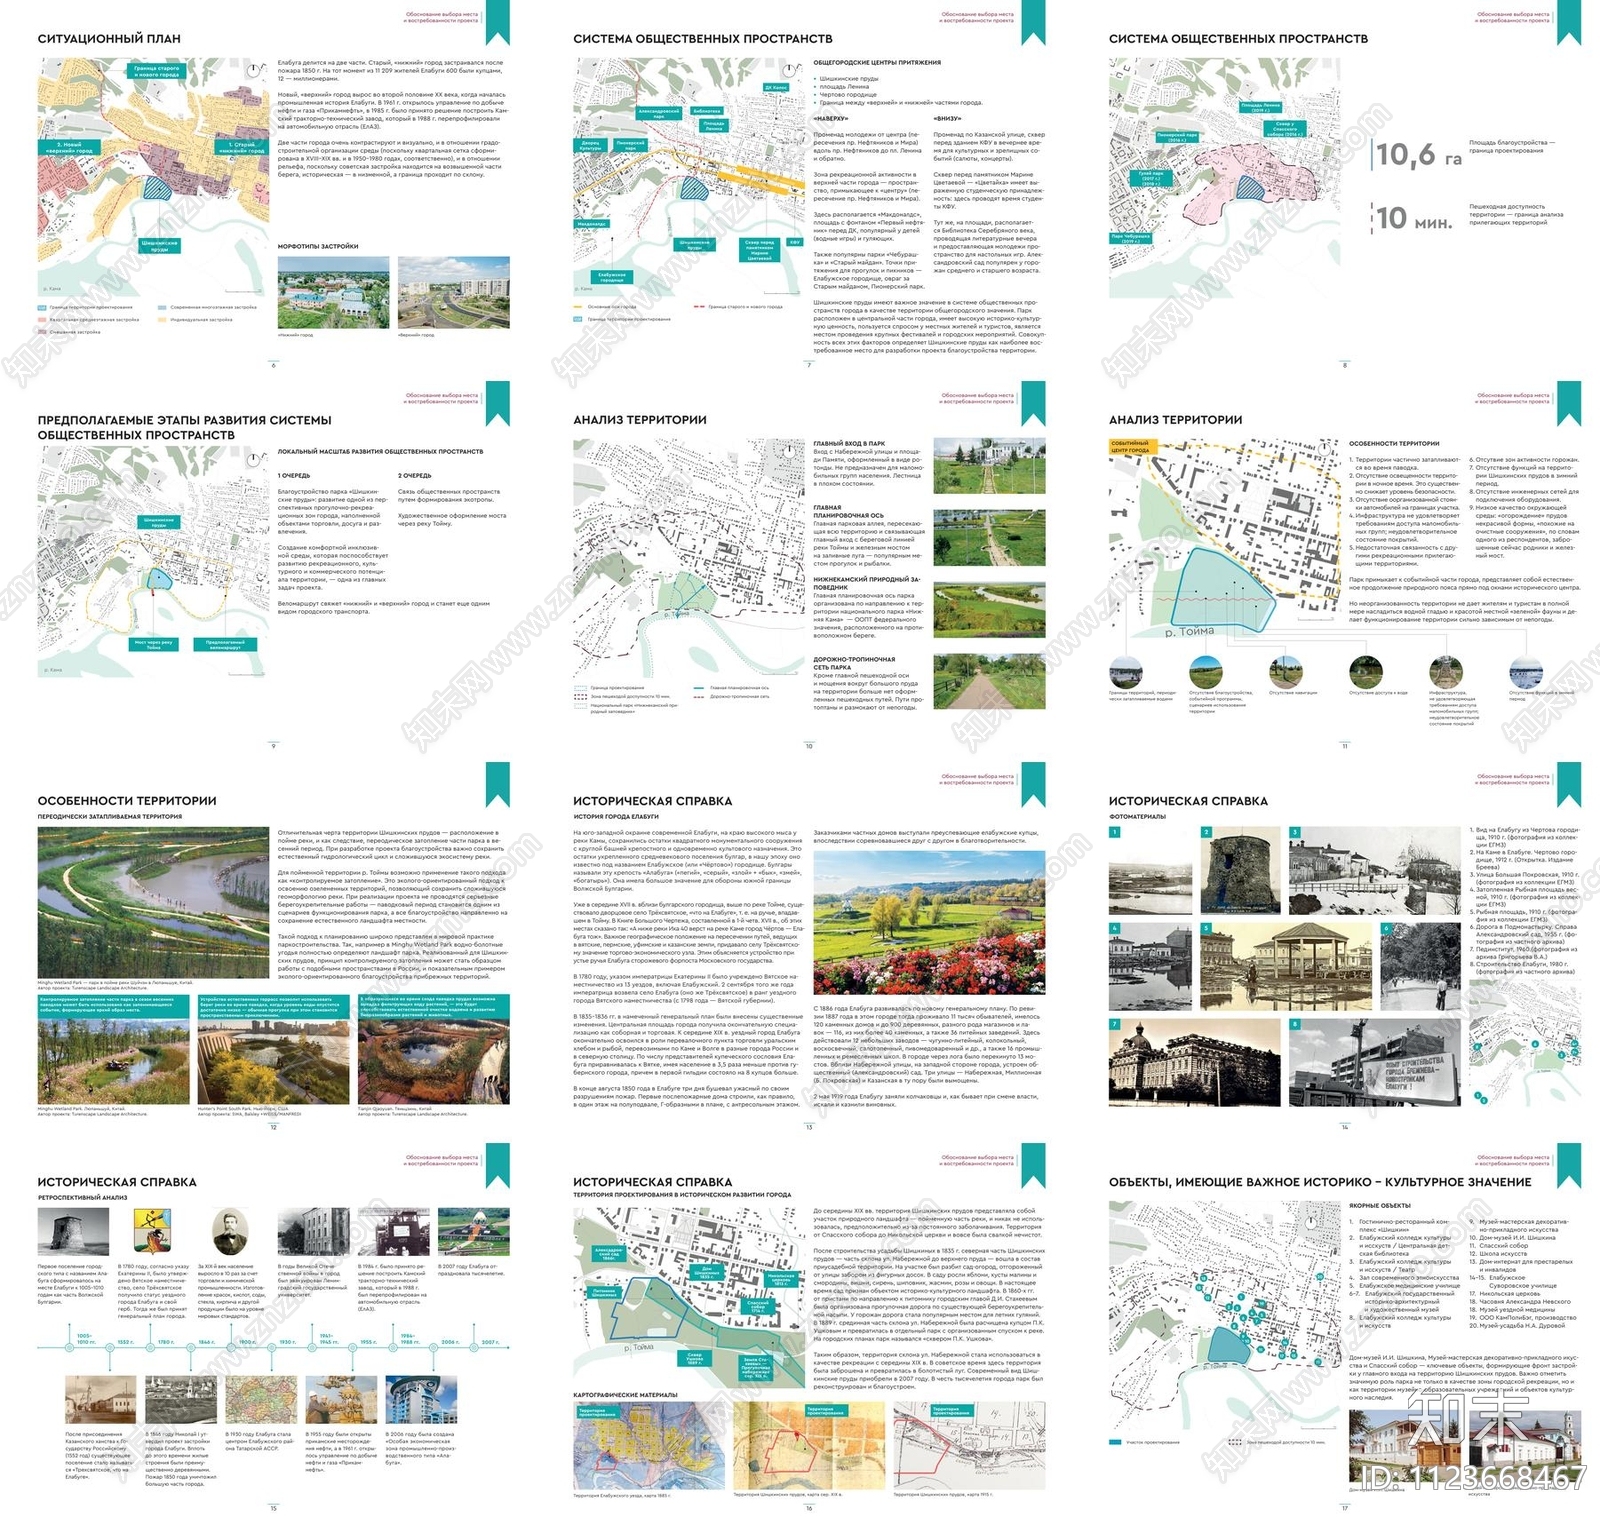Open the «Верхний» город aerial photo
The image size is (1600, 1517).
coord(453,292)
